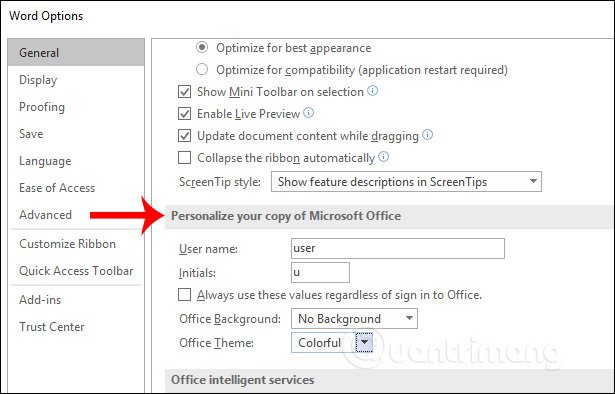Click the Initials text field
Screen dimensions: 615x394
pos(320,272)
